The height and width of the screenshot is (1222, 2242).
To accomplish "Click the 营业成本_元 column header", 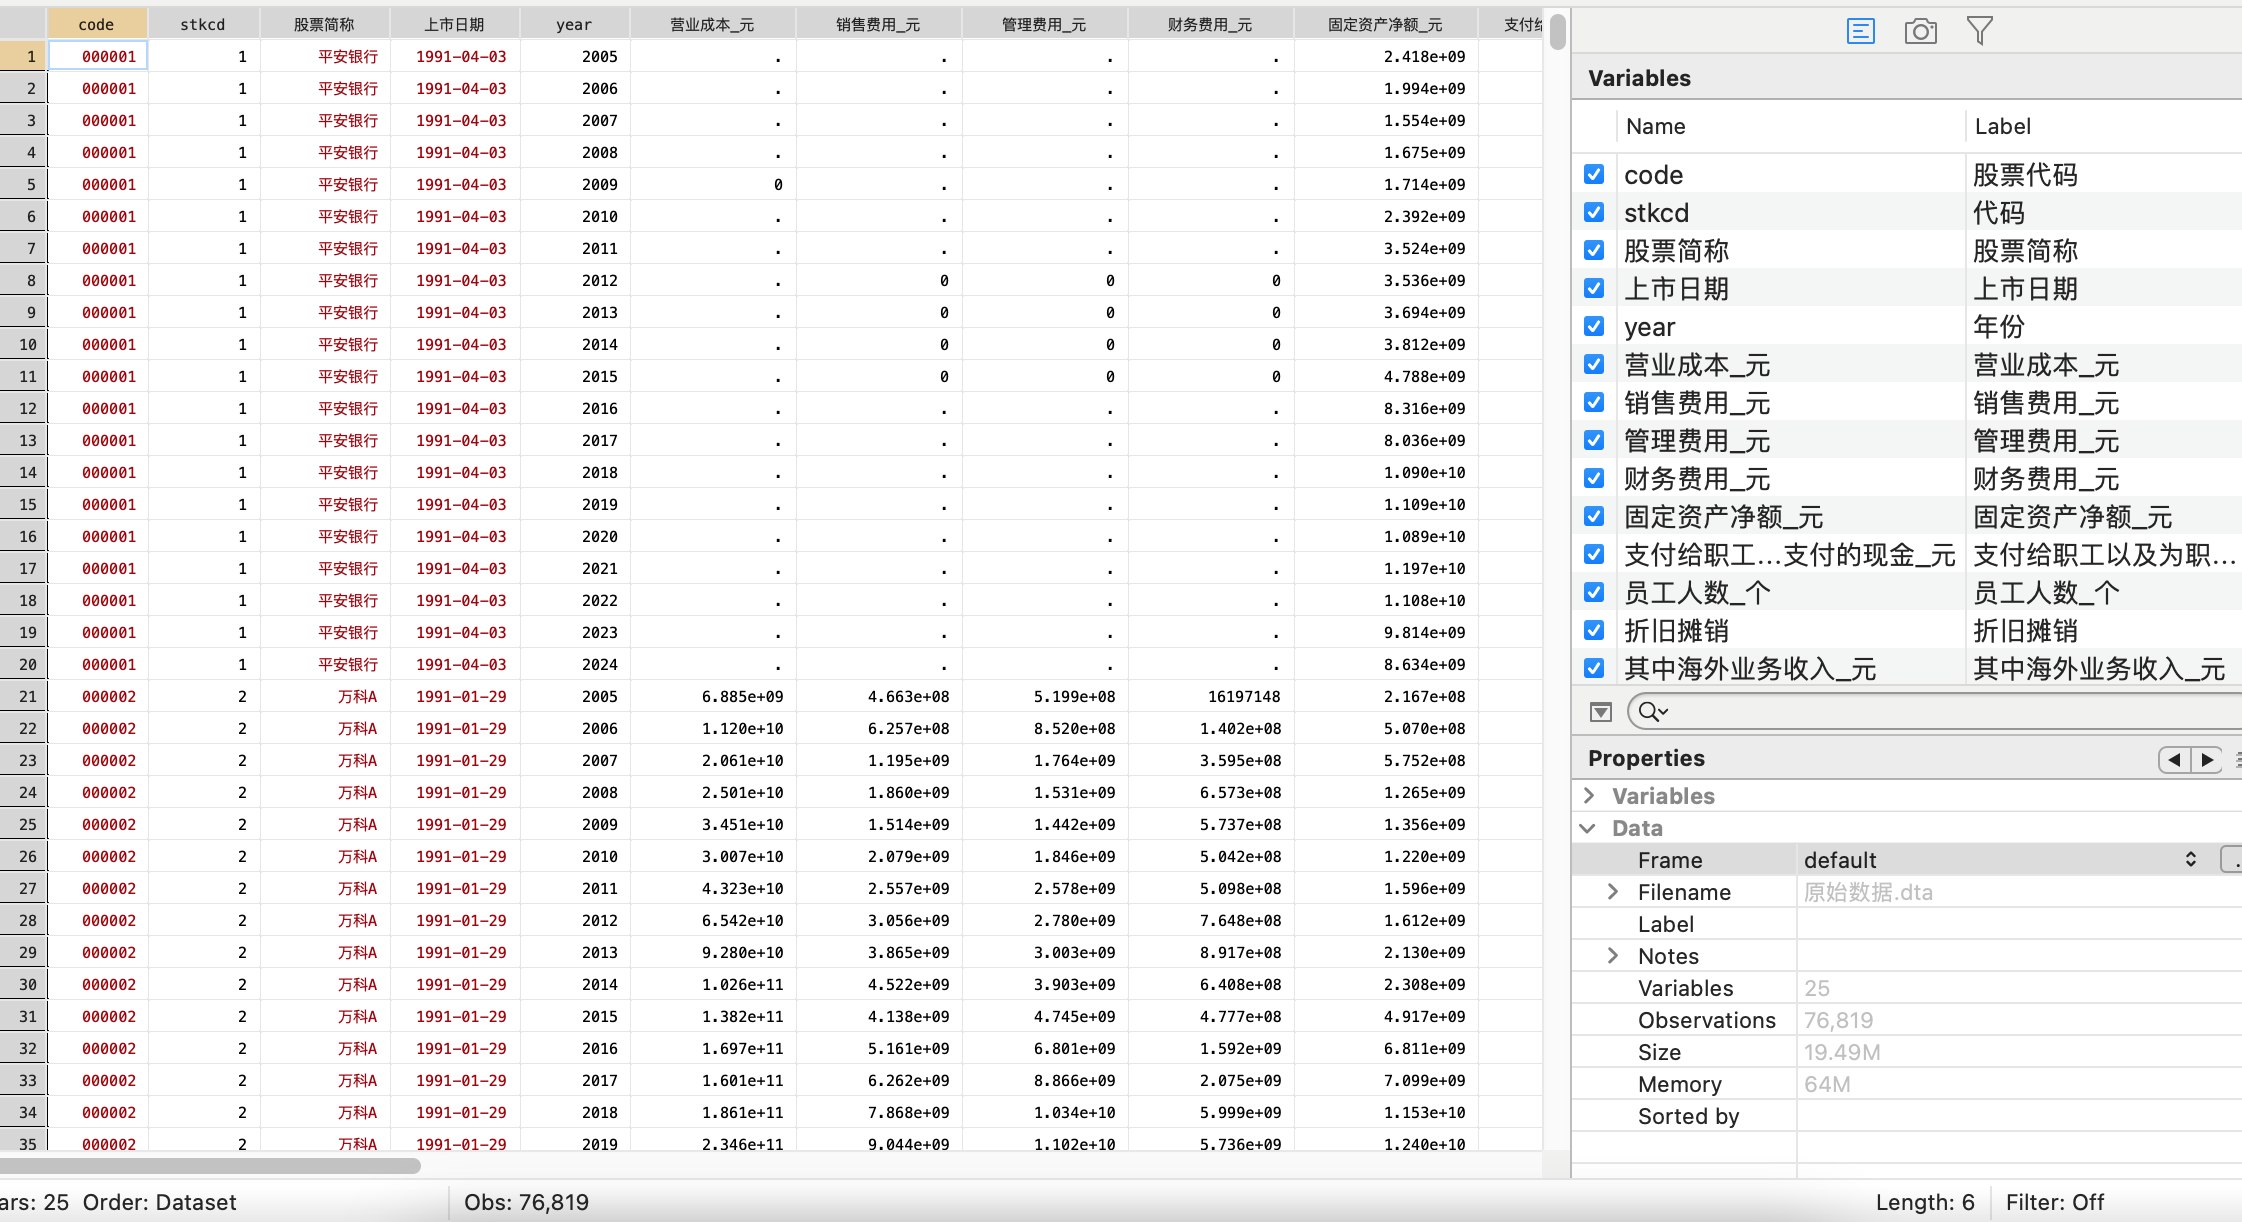I will point(712,24).
